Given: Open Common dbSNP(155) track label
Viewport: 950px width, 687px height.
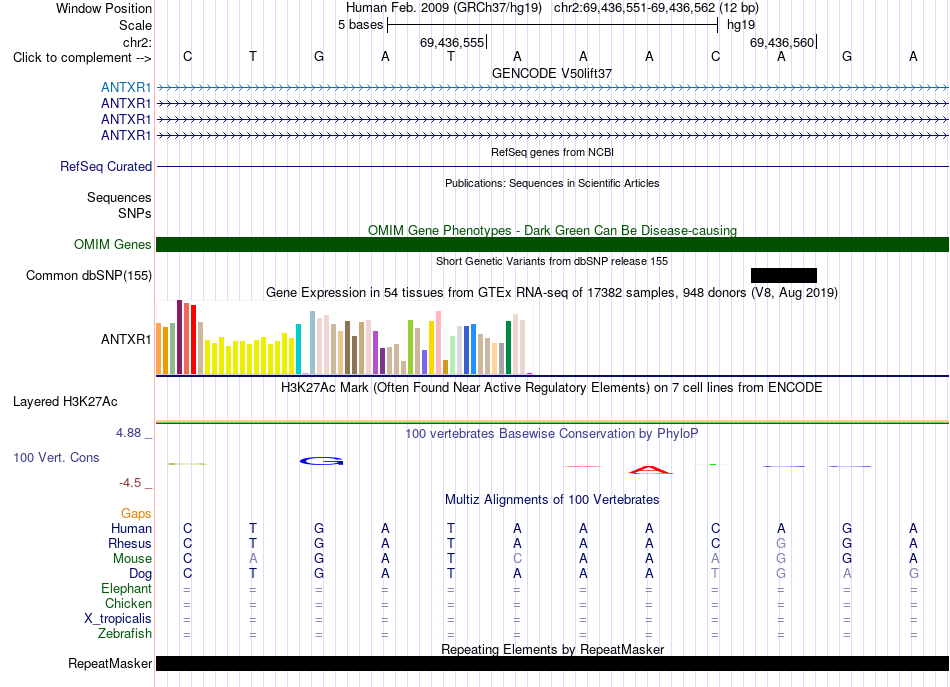Looking at the screenshot, I should [88, 276].
